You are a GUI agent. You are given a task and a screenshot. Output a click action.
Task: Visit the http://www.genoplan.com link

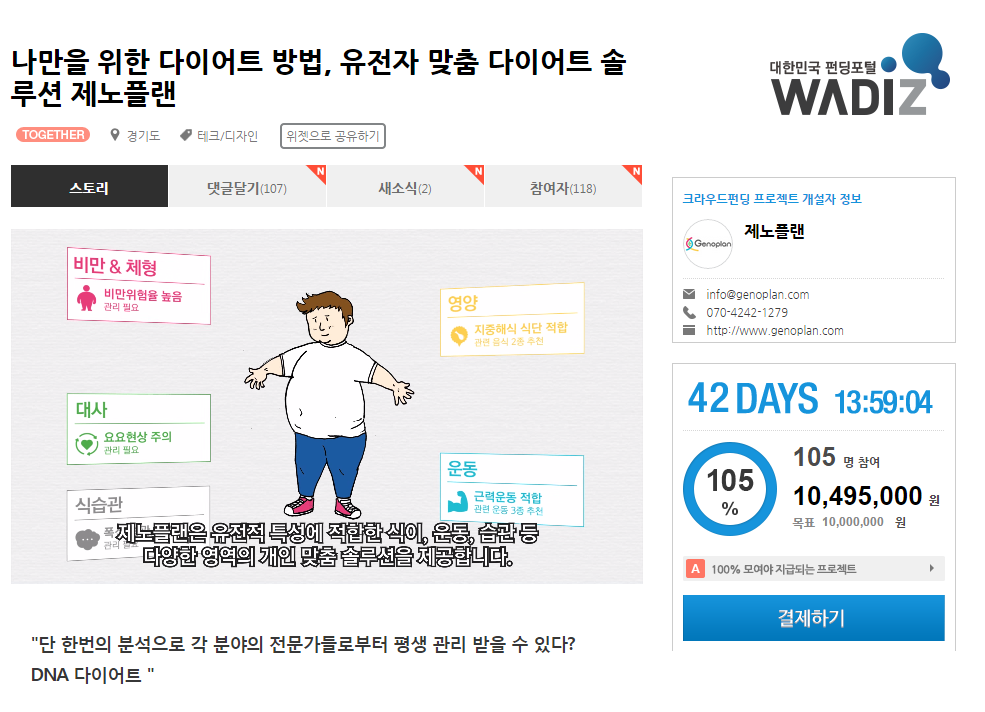775,331
